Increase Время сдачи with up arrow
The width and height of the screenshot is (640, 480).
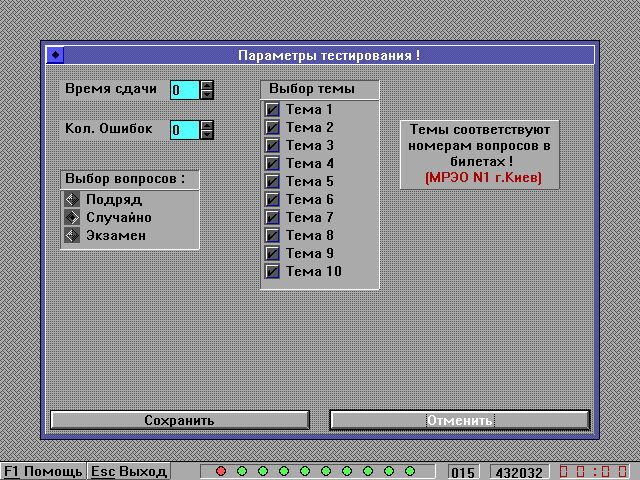207,85
